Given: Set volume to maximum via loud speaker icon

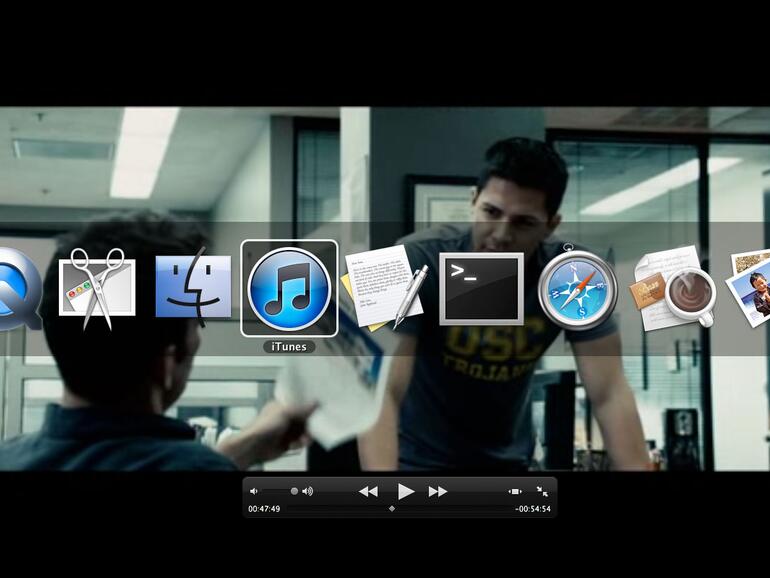Looking at the screenshot, I should pos(308,491).
